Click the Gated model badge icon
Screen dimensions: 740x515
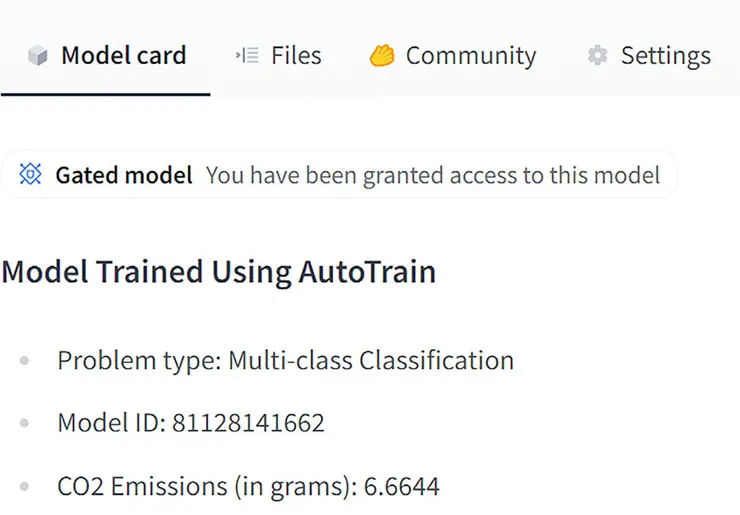click(31, 176)
